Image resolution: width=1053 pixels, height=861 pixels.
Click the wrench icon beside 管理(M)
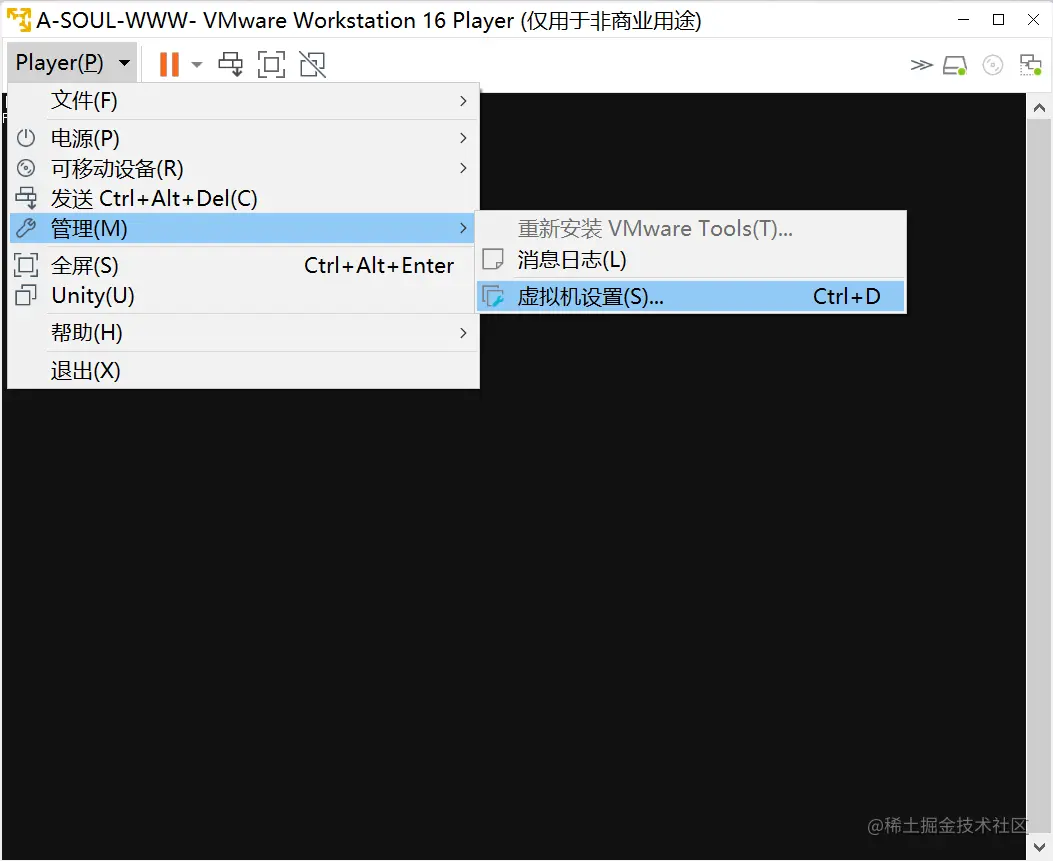[26, 228]
